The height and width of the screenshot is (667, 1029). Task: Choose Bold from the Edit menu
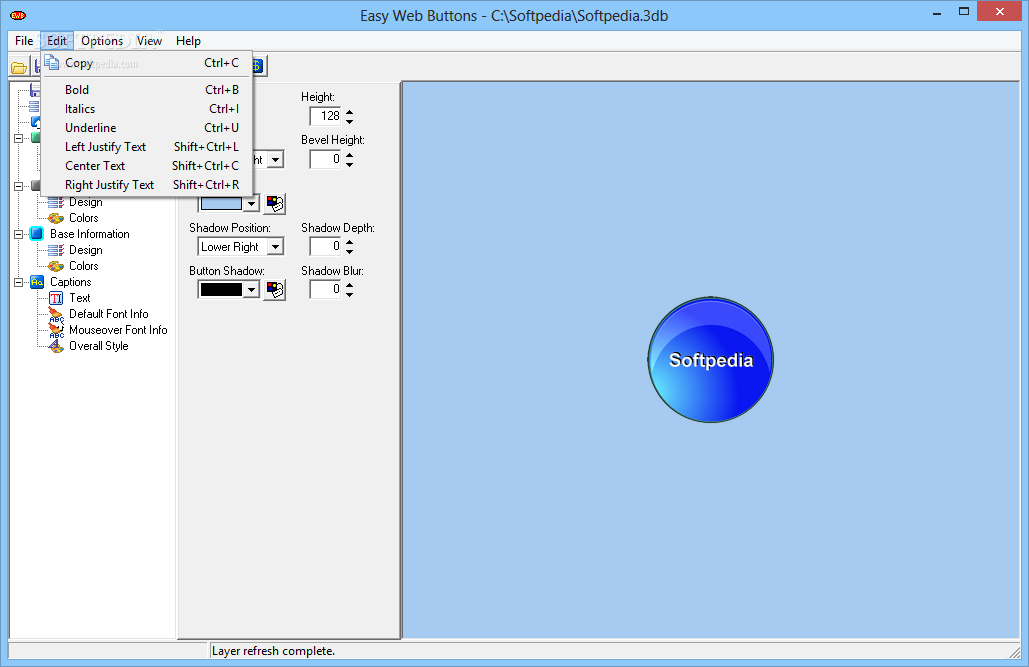click(x=147, y=90)
